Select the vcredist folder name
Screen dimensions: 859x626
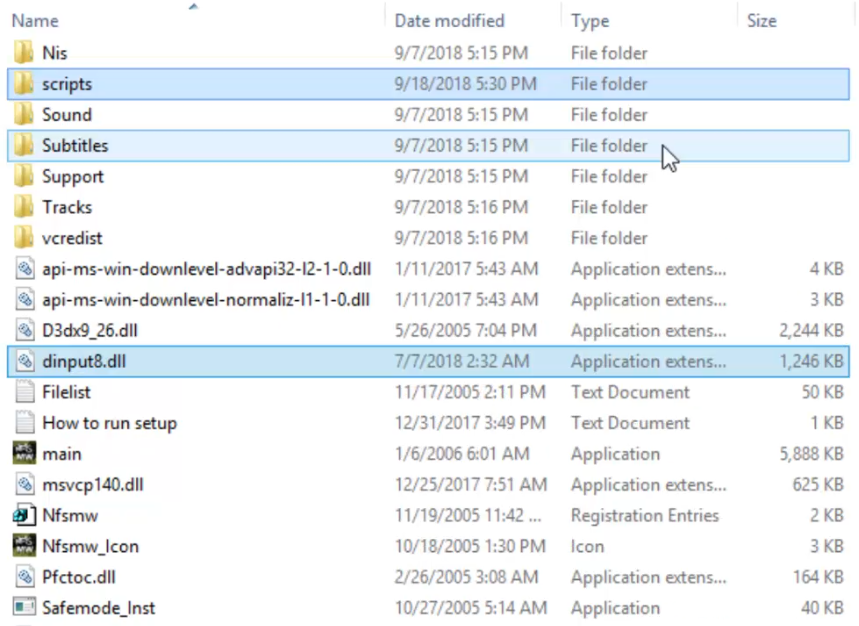pyautogui.click(x=72, y=238)
